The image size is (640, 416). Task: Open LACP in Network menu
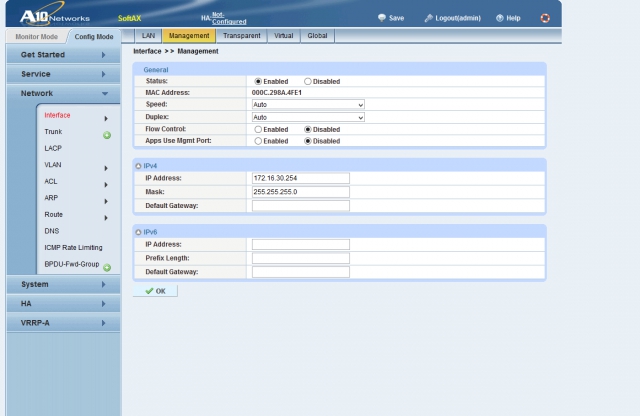coord(53,148)
